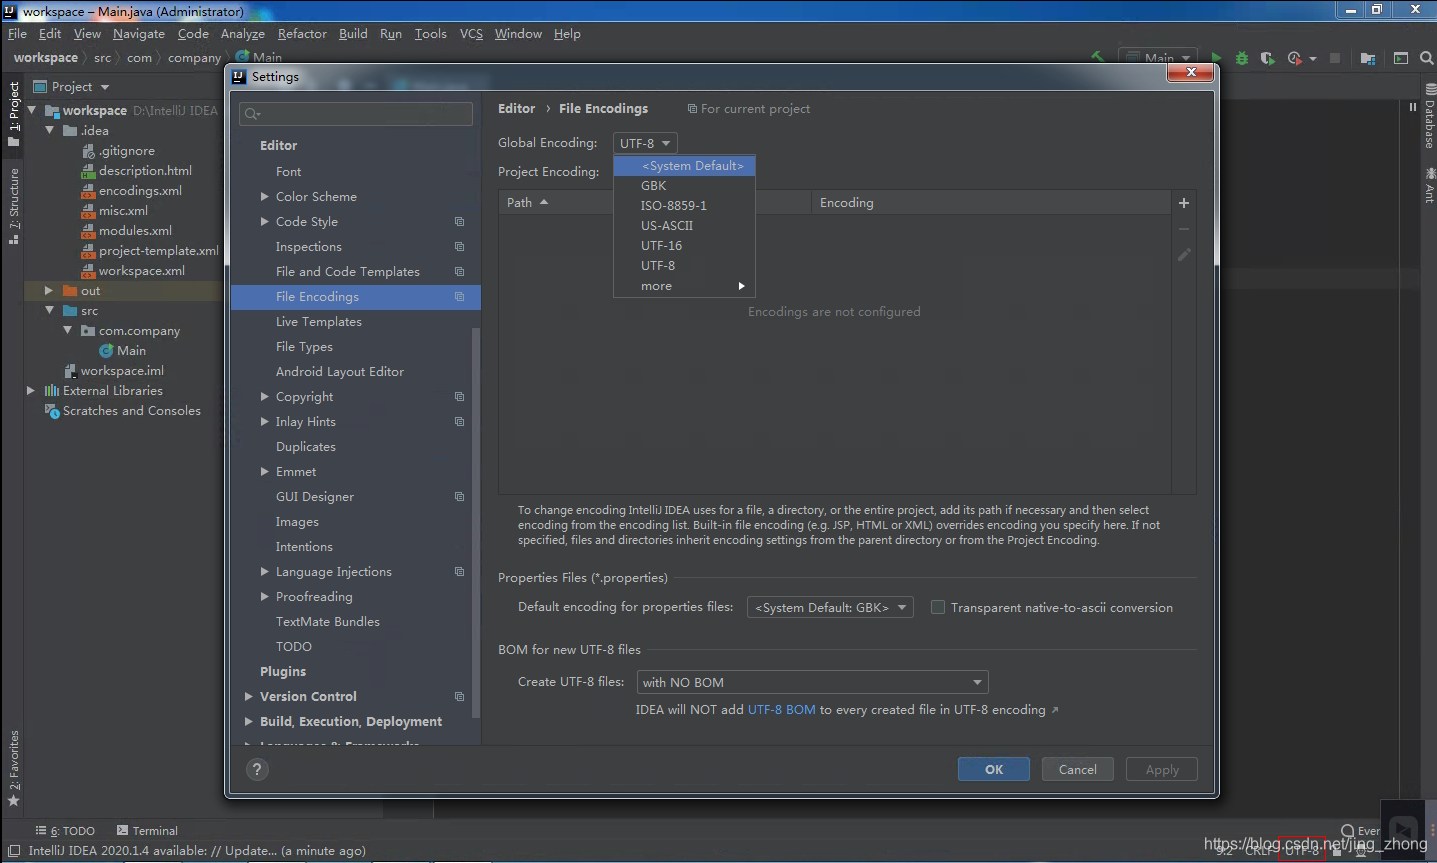Open the Structure tool window tab
The height and width of the screenshot is (863, 1437).
click(13, 206)
